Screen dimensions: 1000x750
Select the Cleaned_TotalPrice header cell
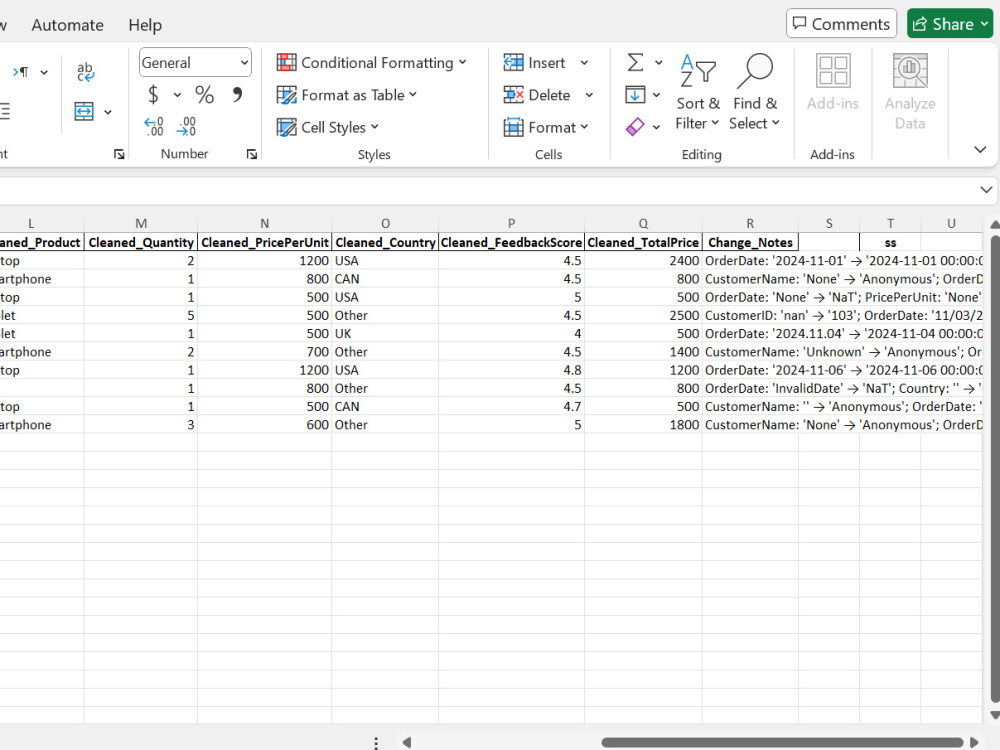(643, 242)
